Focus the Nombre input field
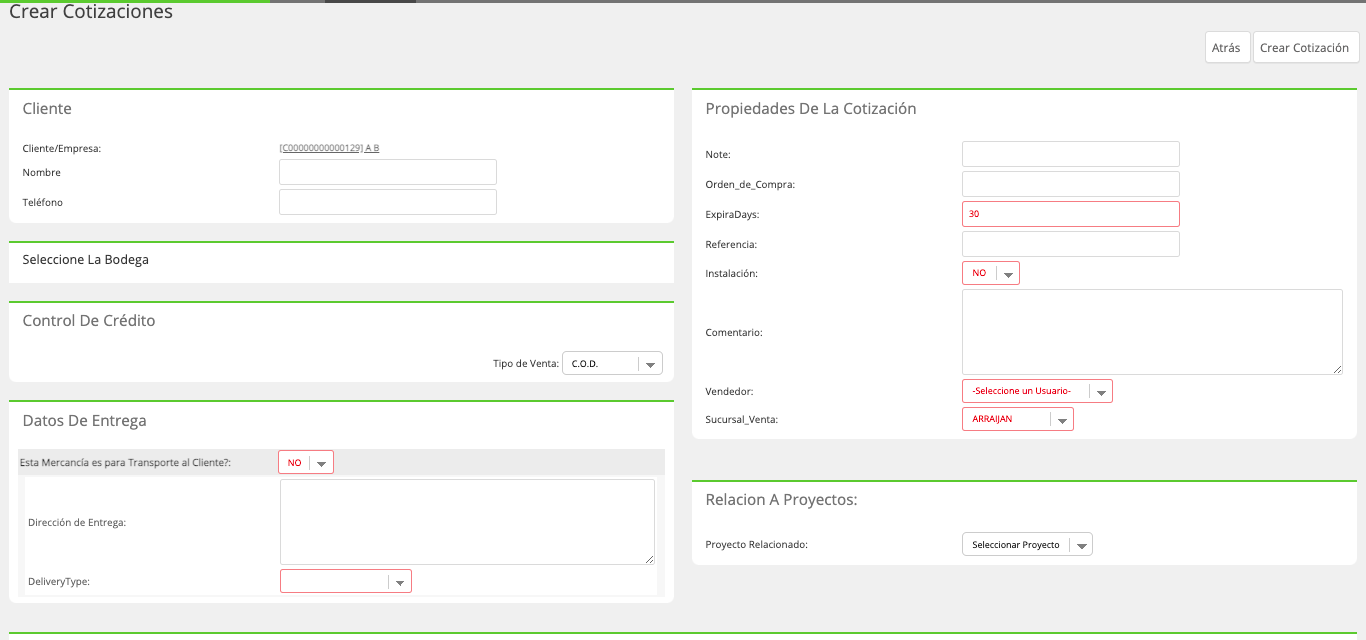Image resolution: width=1366 pixels, height=640 pixels. pyautogui.click(x=388, y=172)
